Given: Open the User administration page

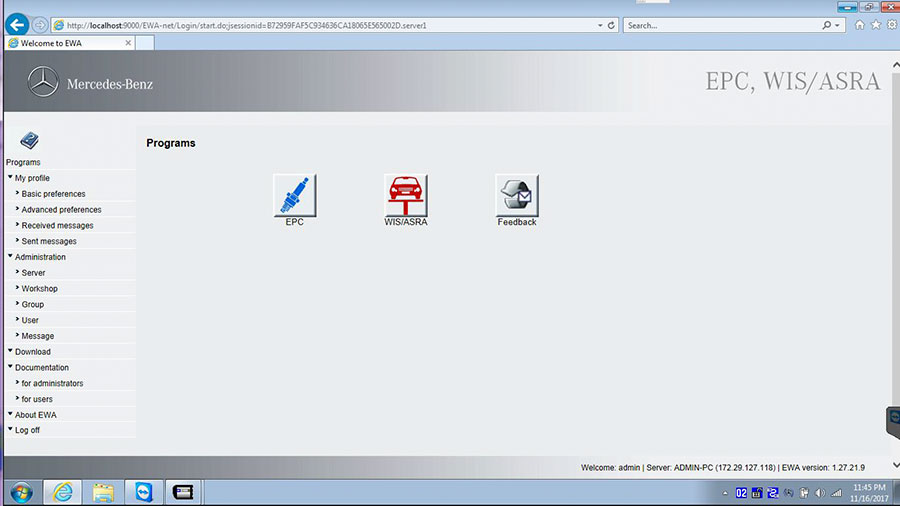Looking at the screenshot, I should coord(30,320).
